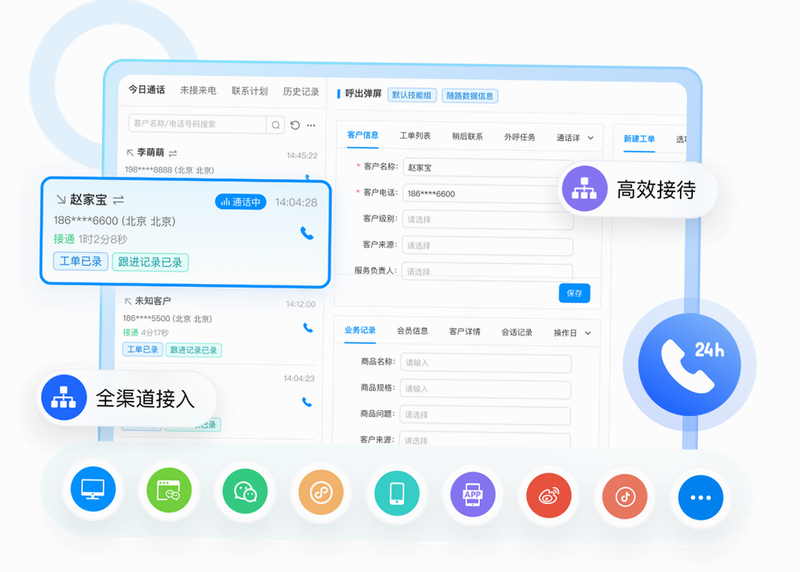Click the 保存 button
Screen dimensions: 800x572
tap(574, 293)
